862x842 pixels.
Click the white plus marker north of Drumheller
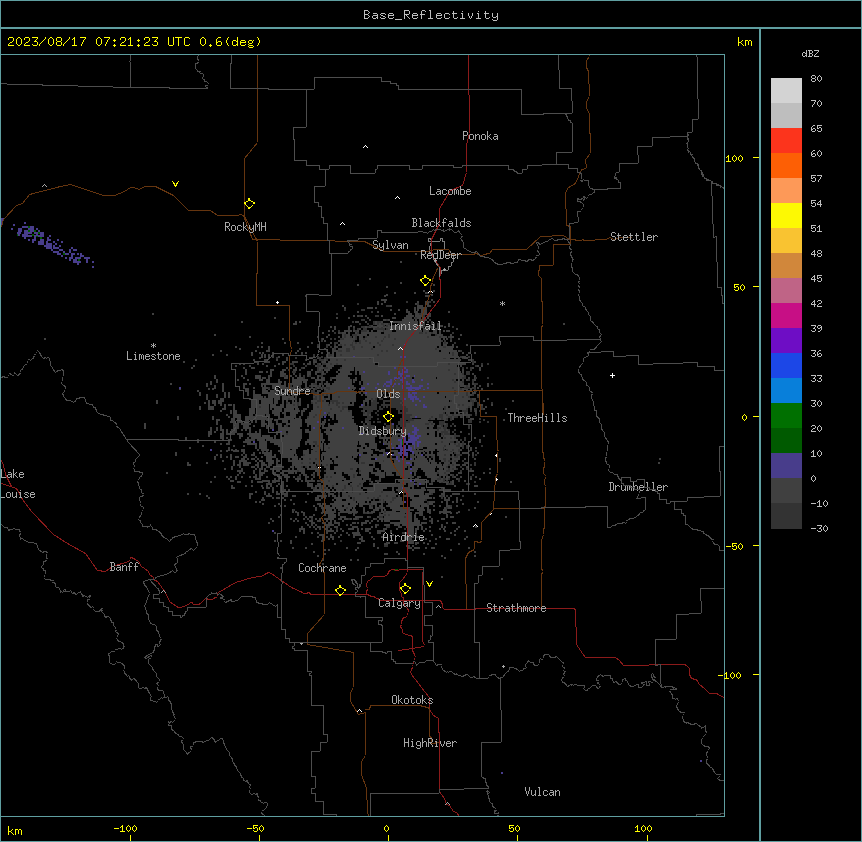point(612,375)
